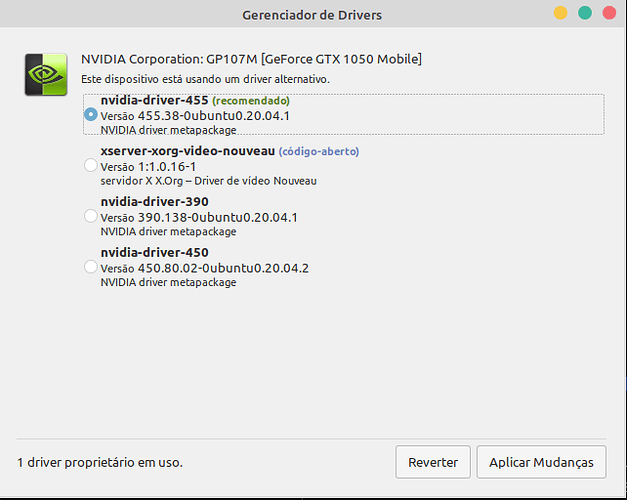
Task: Minimize the window with the yellow button
Action: pyautogui.click(x=561, y=14)
